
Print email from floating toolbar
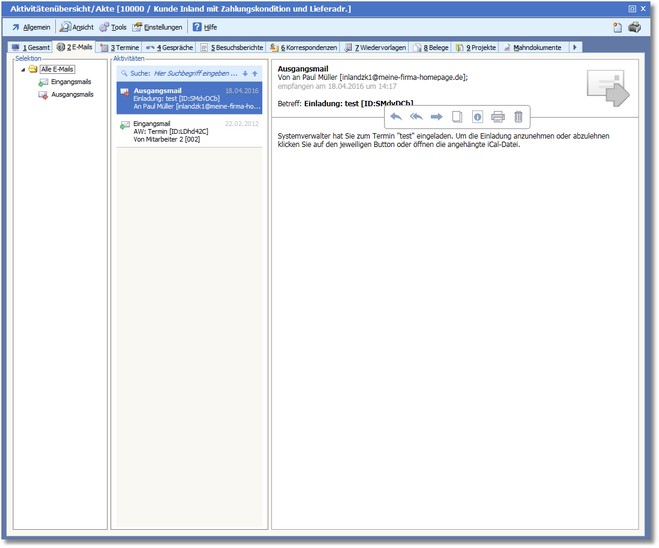(x=498, y=117)
